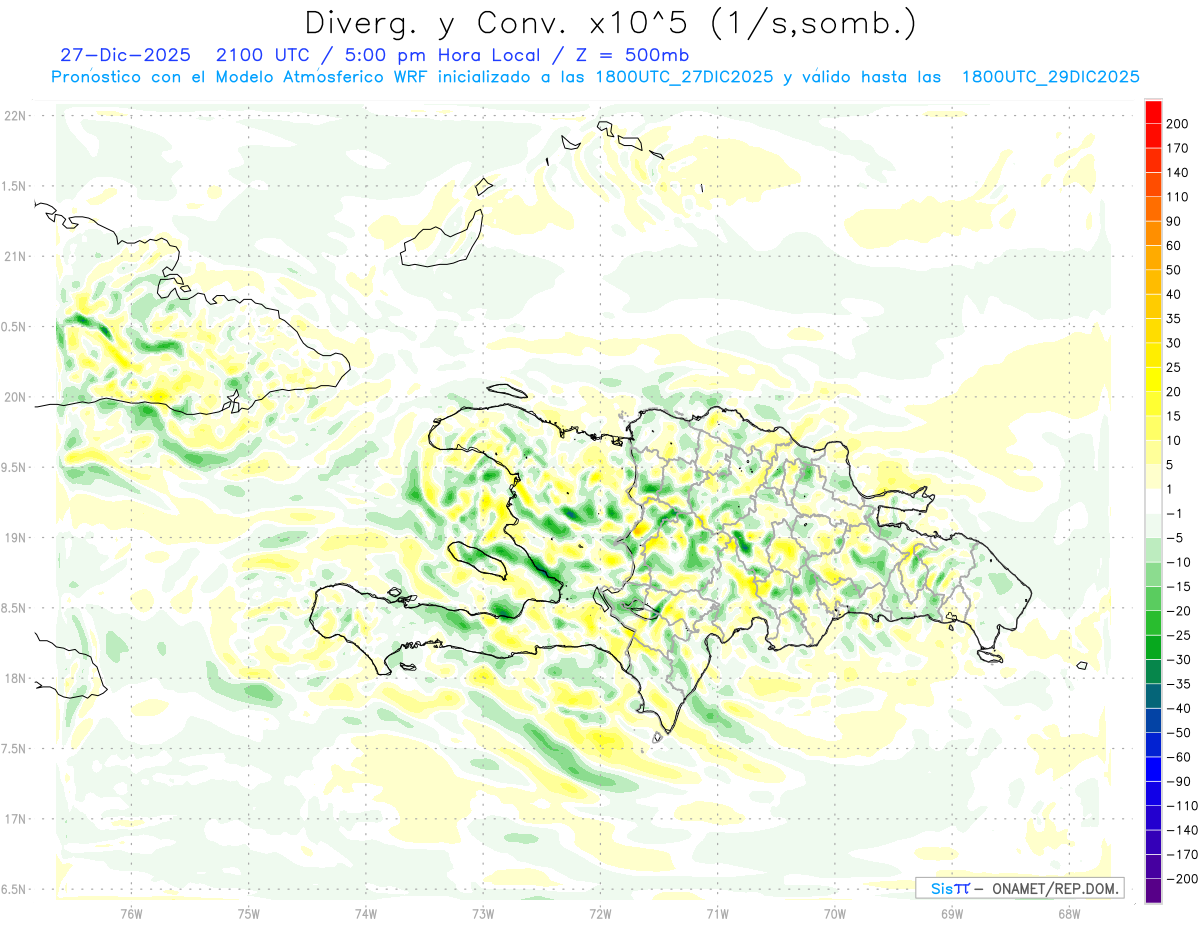Click the positive 50 value on the color scale

click(1175, 270)
